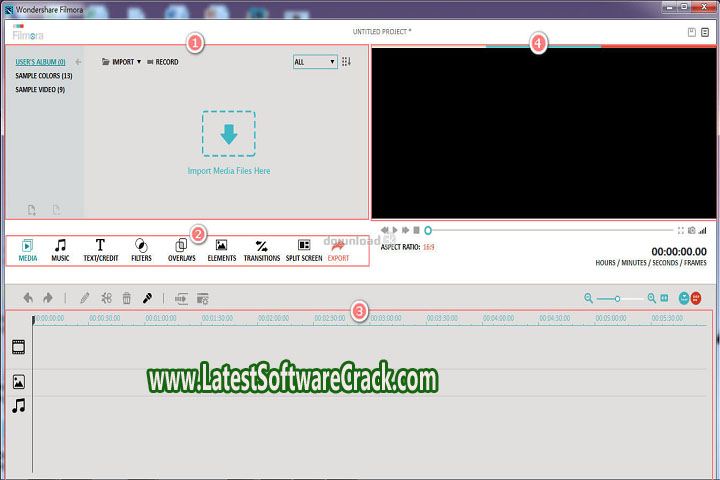Click the red round timeline button
The image size is (720, 480).
click(696, 298)
